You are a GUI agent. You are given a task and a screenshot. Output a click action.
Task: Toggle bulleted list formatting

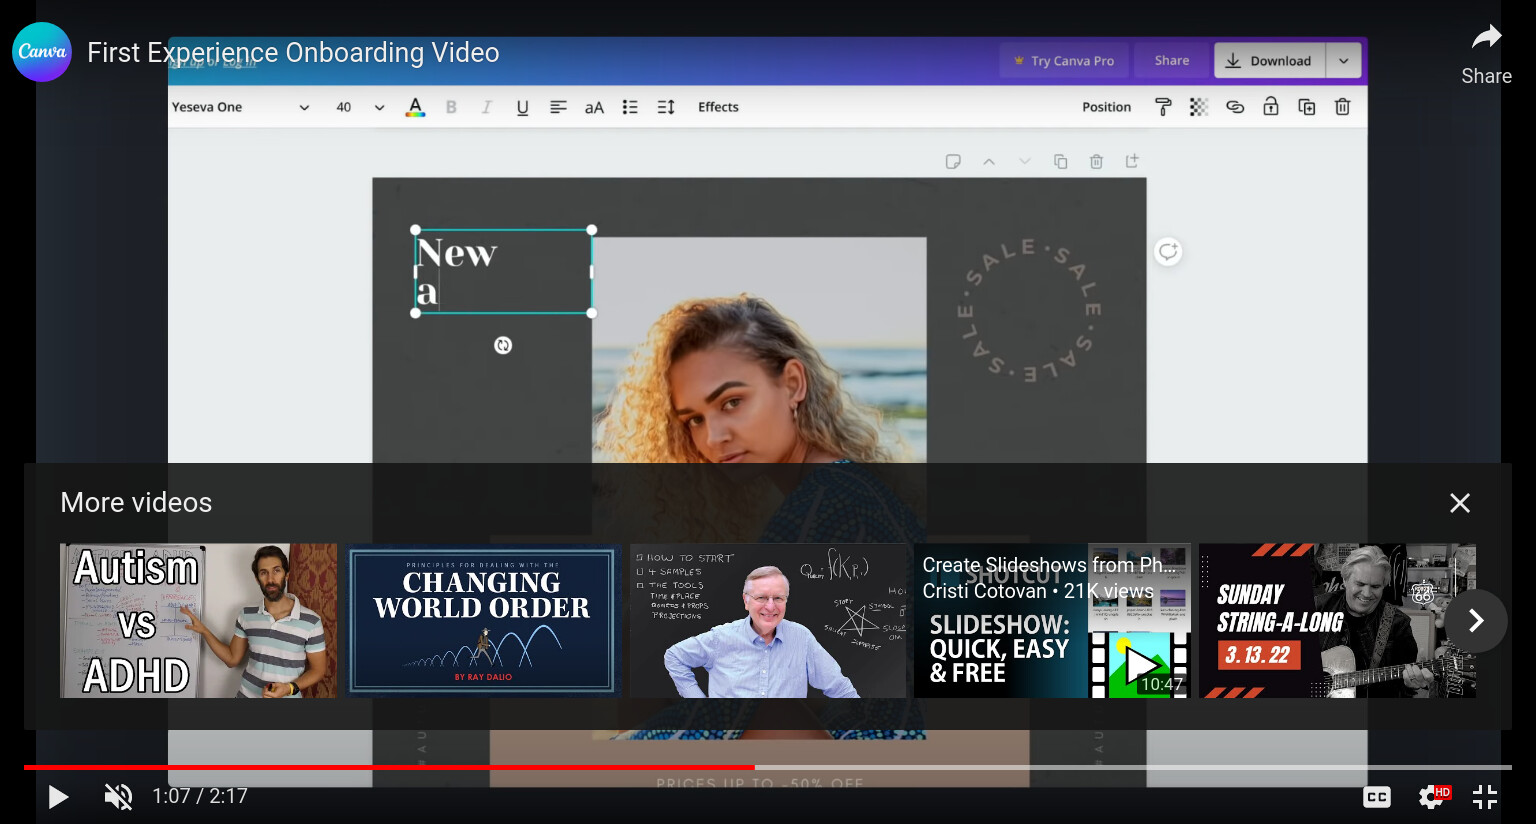click(x=630, y=107)
